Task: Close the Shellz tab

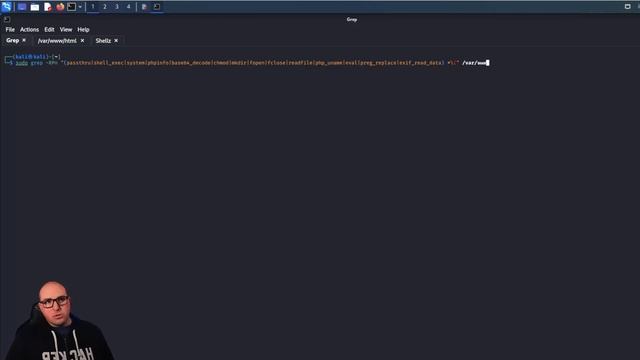Action: point(116,41)
